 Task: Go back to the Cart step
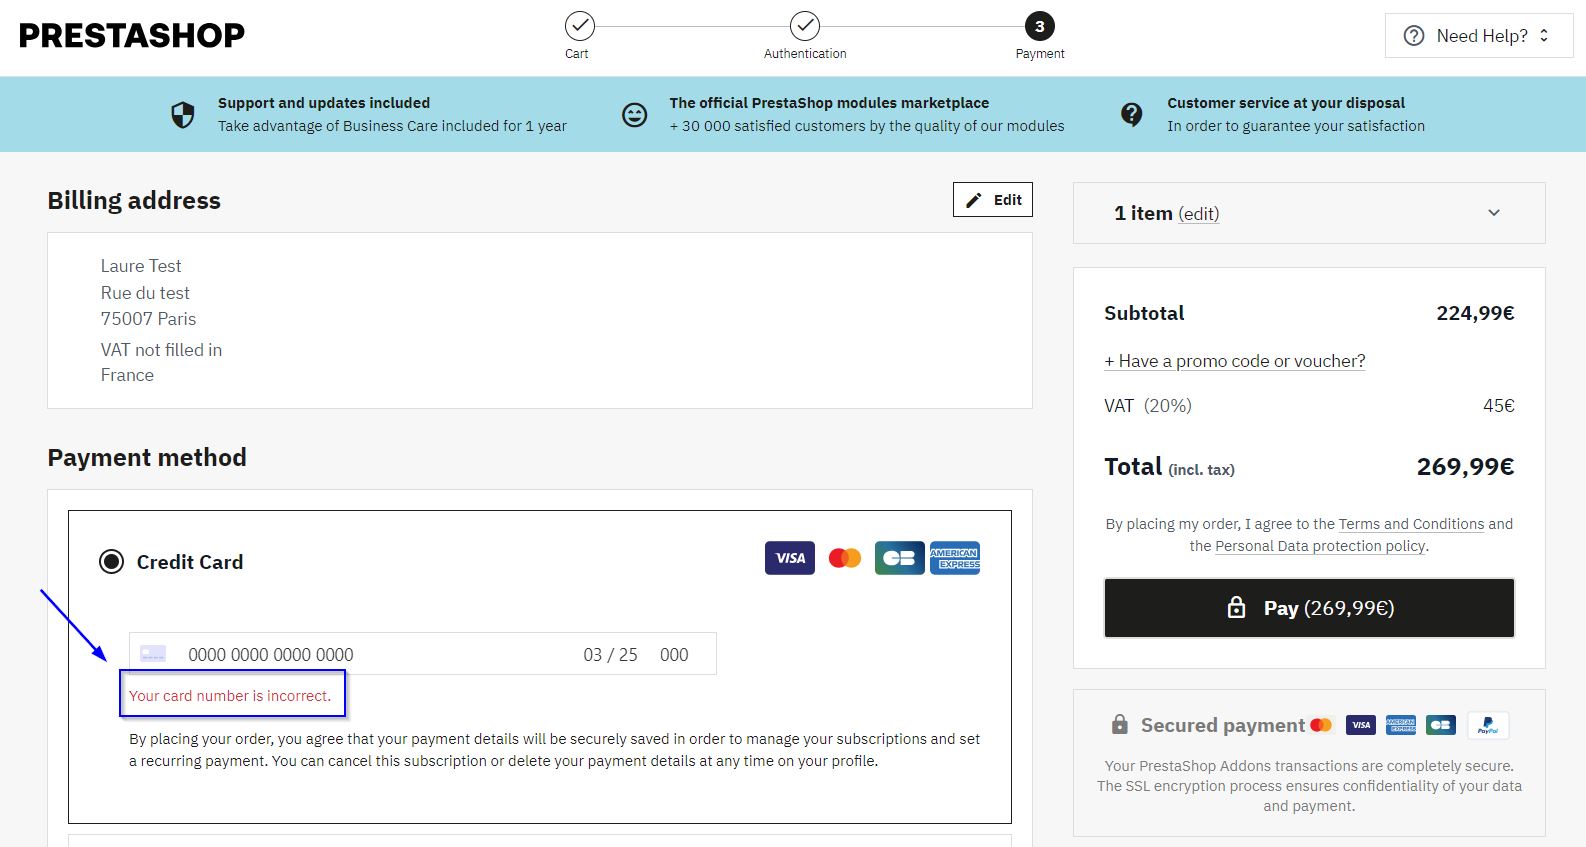[x=579, y=27]
